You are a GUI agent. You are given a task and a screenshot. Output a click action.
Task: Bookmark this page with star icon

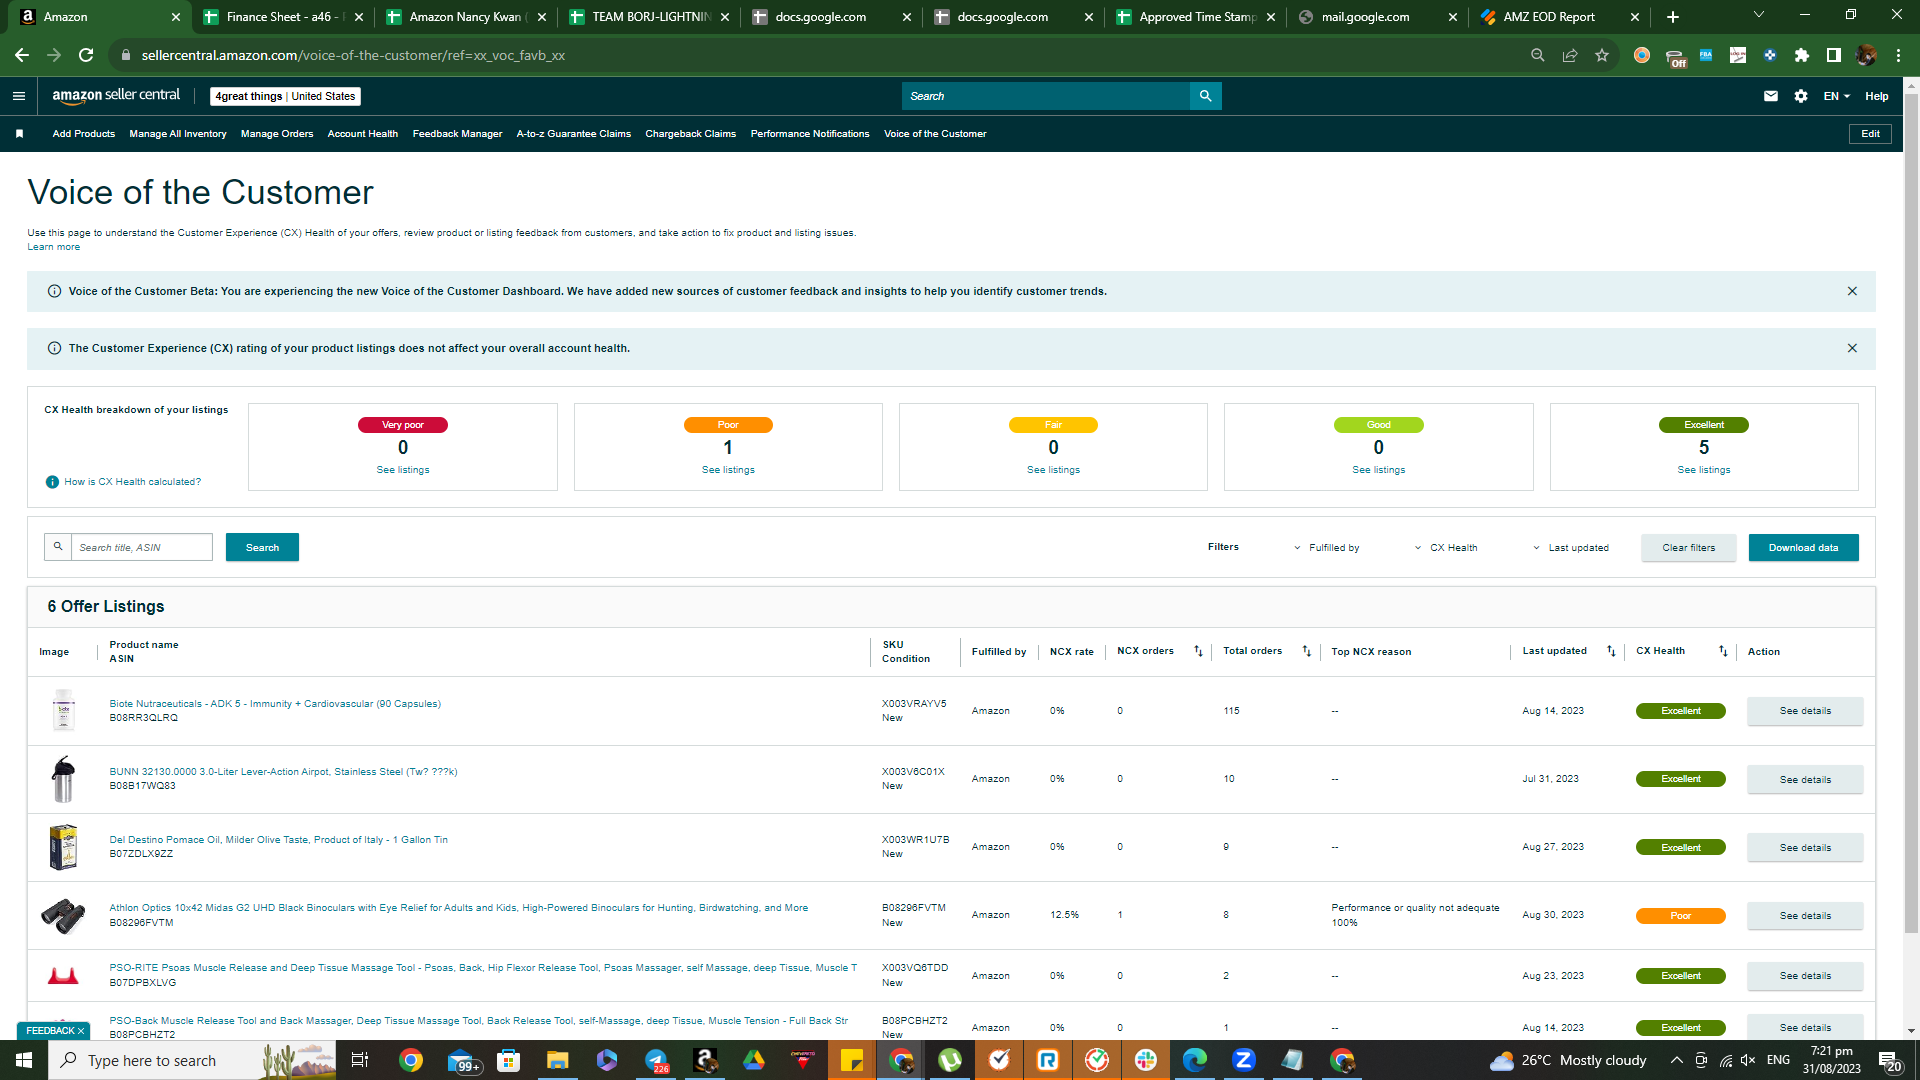1602,55
